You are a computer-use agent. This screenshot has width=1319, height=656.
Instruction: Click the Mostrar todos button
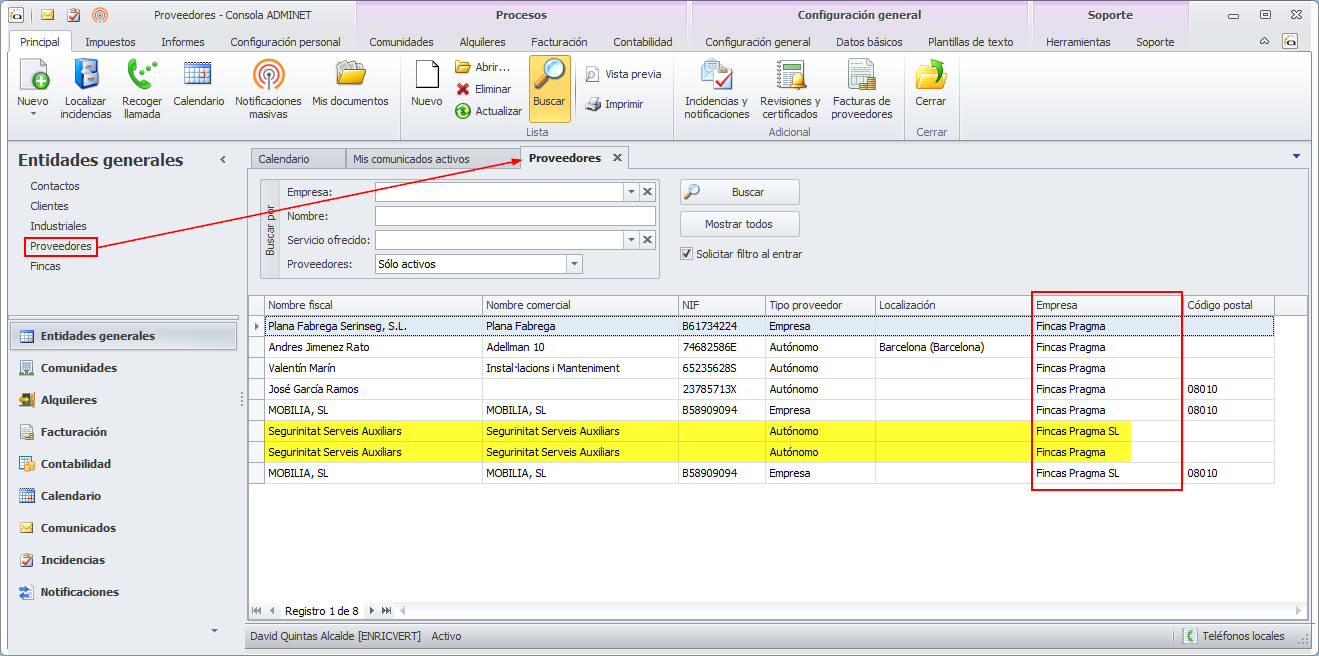(x=739, y=224)
